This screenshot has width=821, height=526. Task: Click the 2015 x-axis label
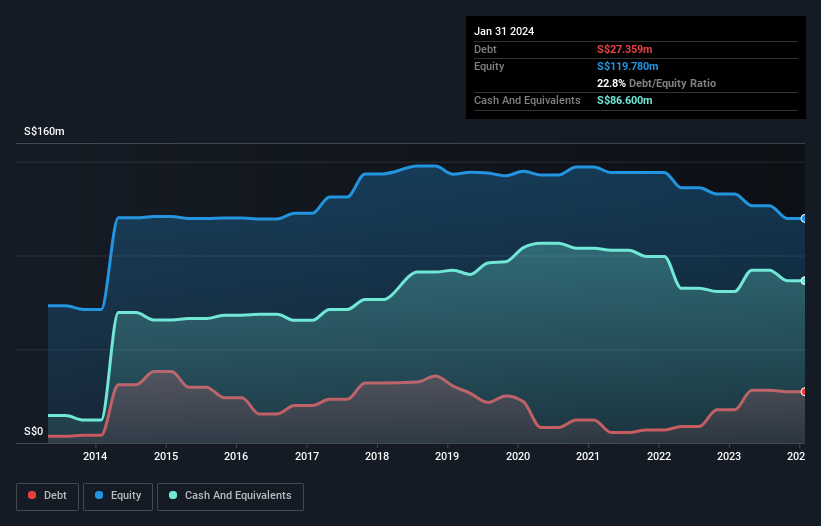coord(166,456)
